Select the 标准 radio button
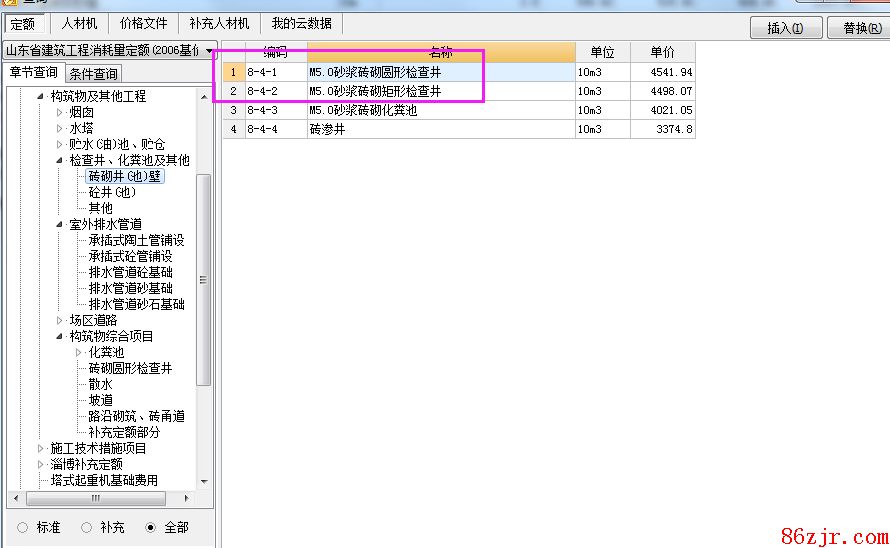 [22, 527]
